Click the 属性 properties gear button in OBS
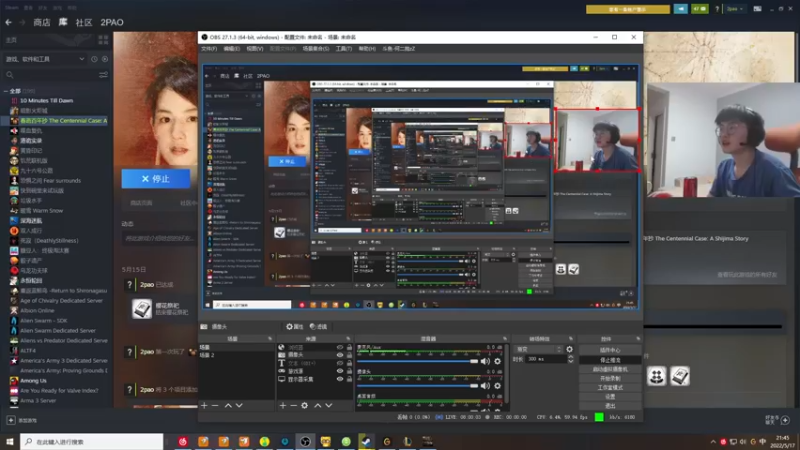The image size is (800, 450). pyautogui.click(x=294, y=327)
